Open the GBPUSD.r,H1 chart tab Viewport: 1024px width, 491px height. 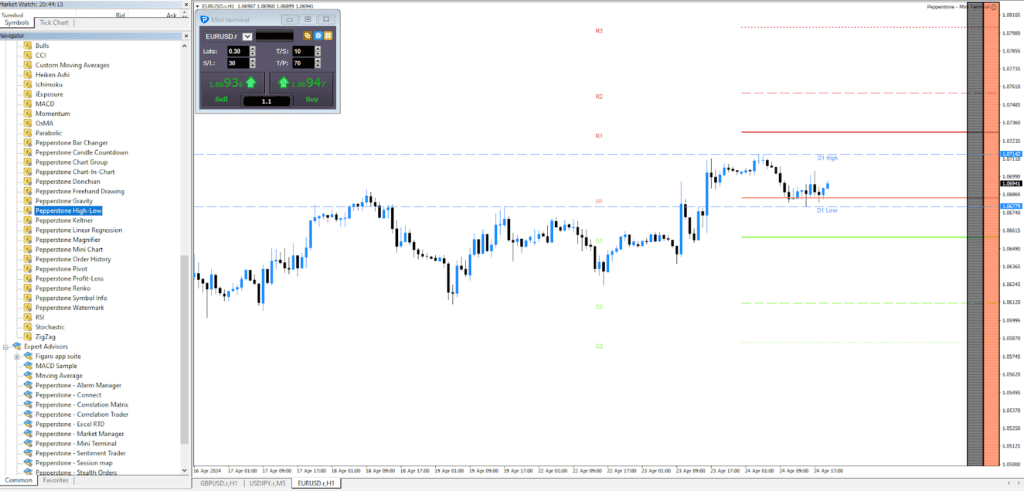pyautogui.click(x=219, y=484)
